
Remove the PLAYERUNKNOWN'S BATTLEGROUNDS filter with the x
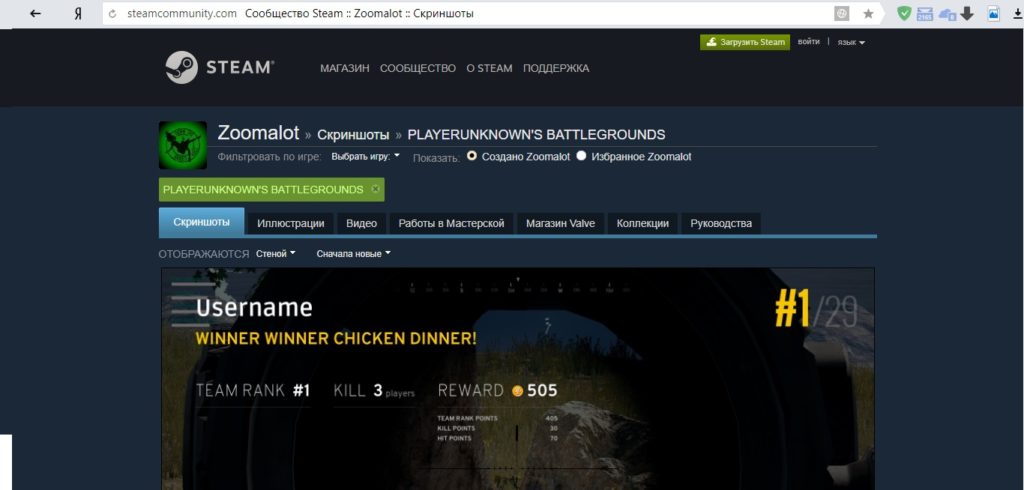click(x=375, y=189)
